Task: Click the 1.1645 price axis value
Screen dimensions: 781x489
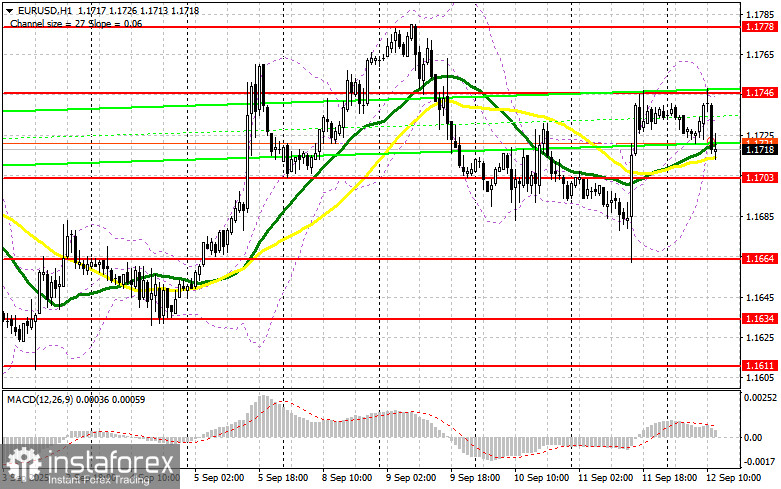Action: click(x=760, y=297)
